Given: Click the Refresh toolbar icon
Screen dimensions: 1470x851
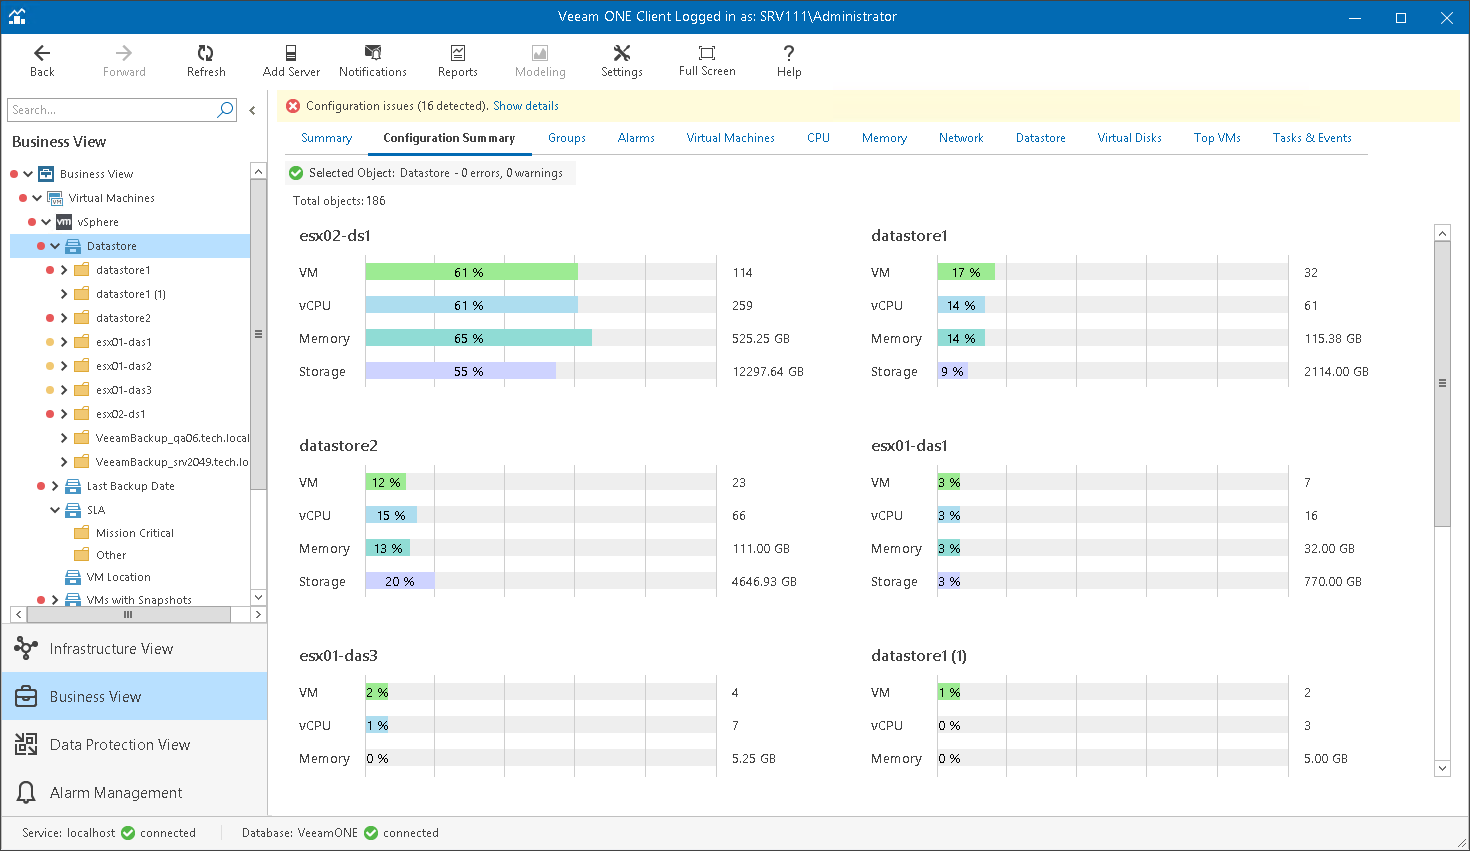Looking at the screenshot, I should coord(206,54).
